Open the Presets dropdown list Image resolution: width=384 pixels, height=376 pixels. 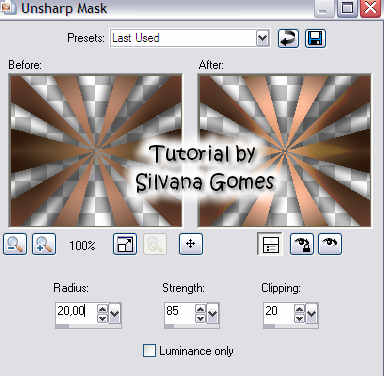pyautogui.click(x=263, y=39)
